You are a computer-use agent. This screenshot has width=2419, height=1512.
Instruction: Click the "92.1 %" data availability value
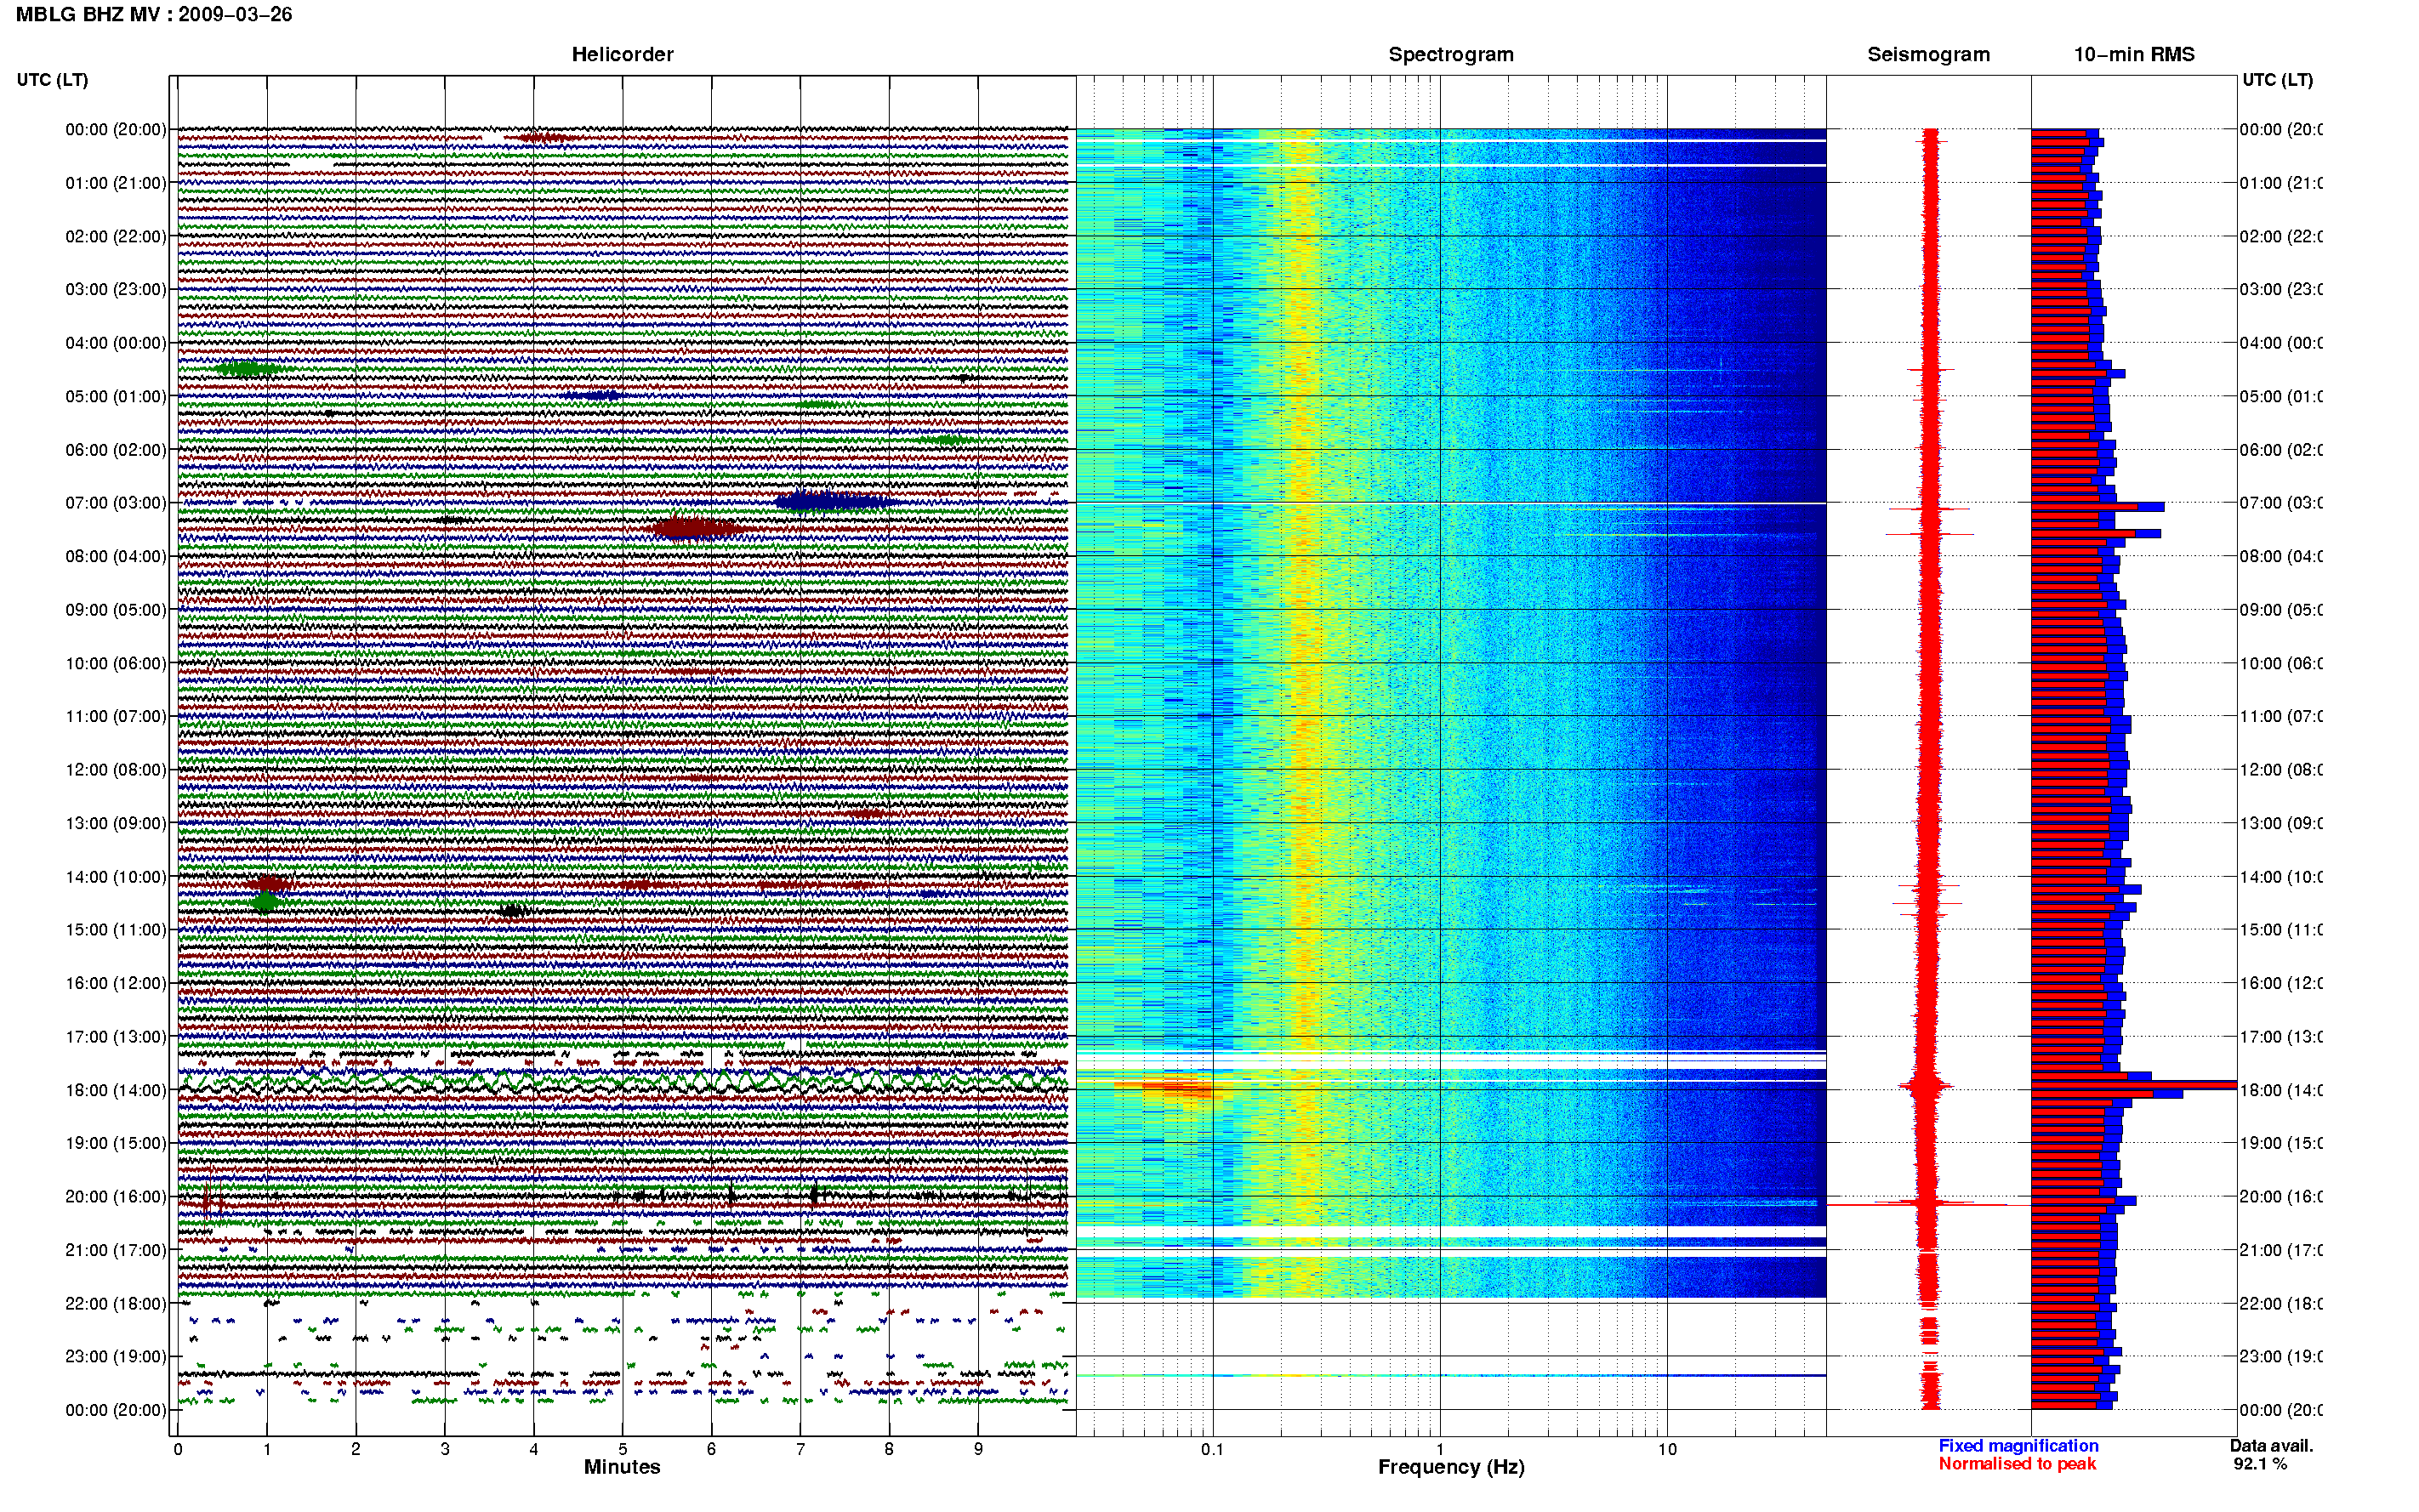(2260, 1463)
